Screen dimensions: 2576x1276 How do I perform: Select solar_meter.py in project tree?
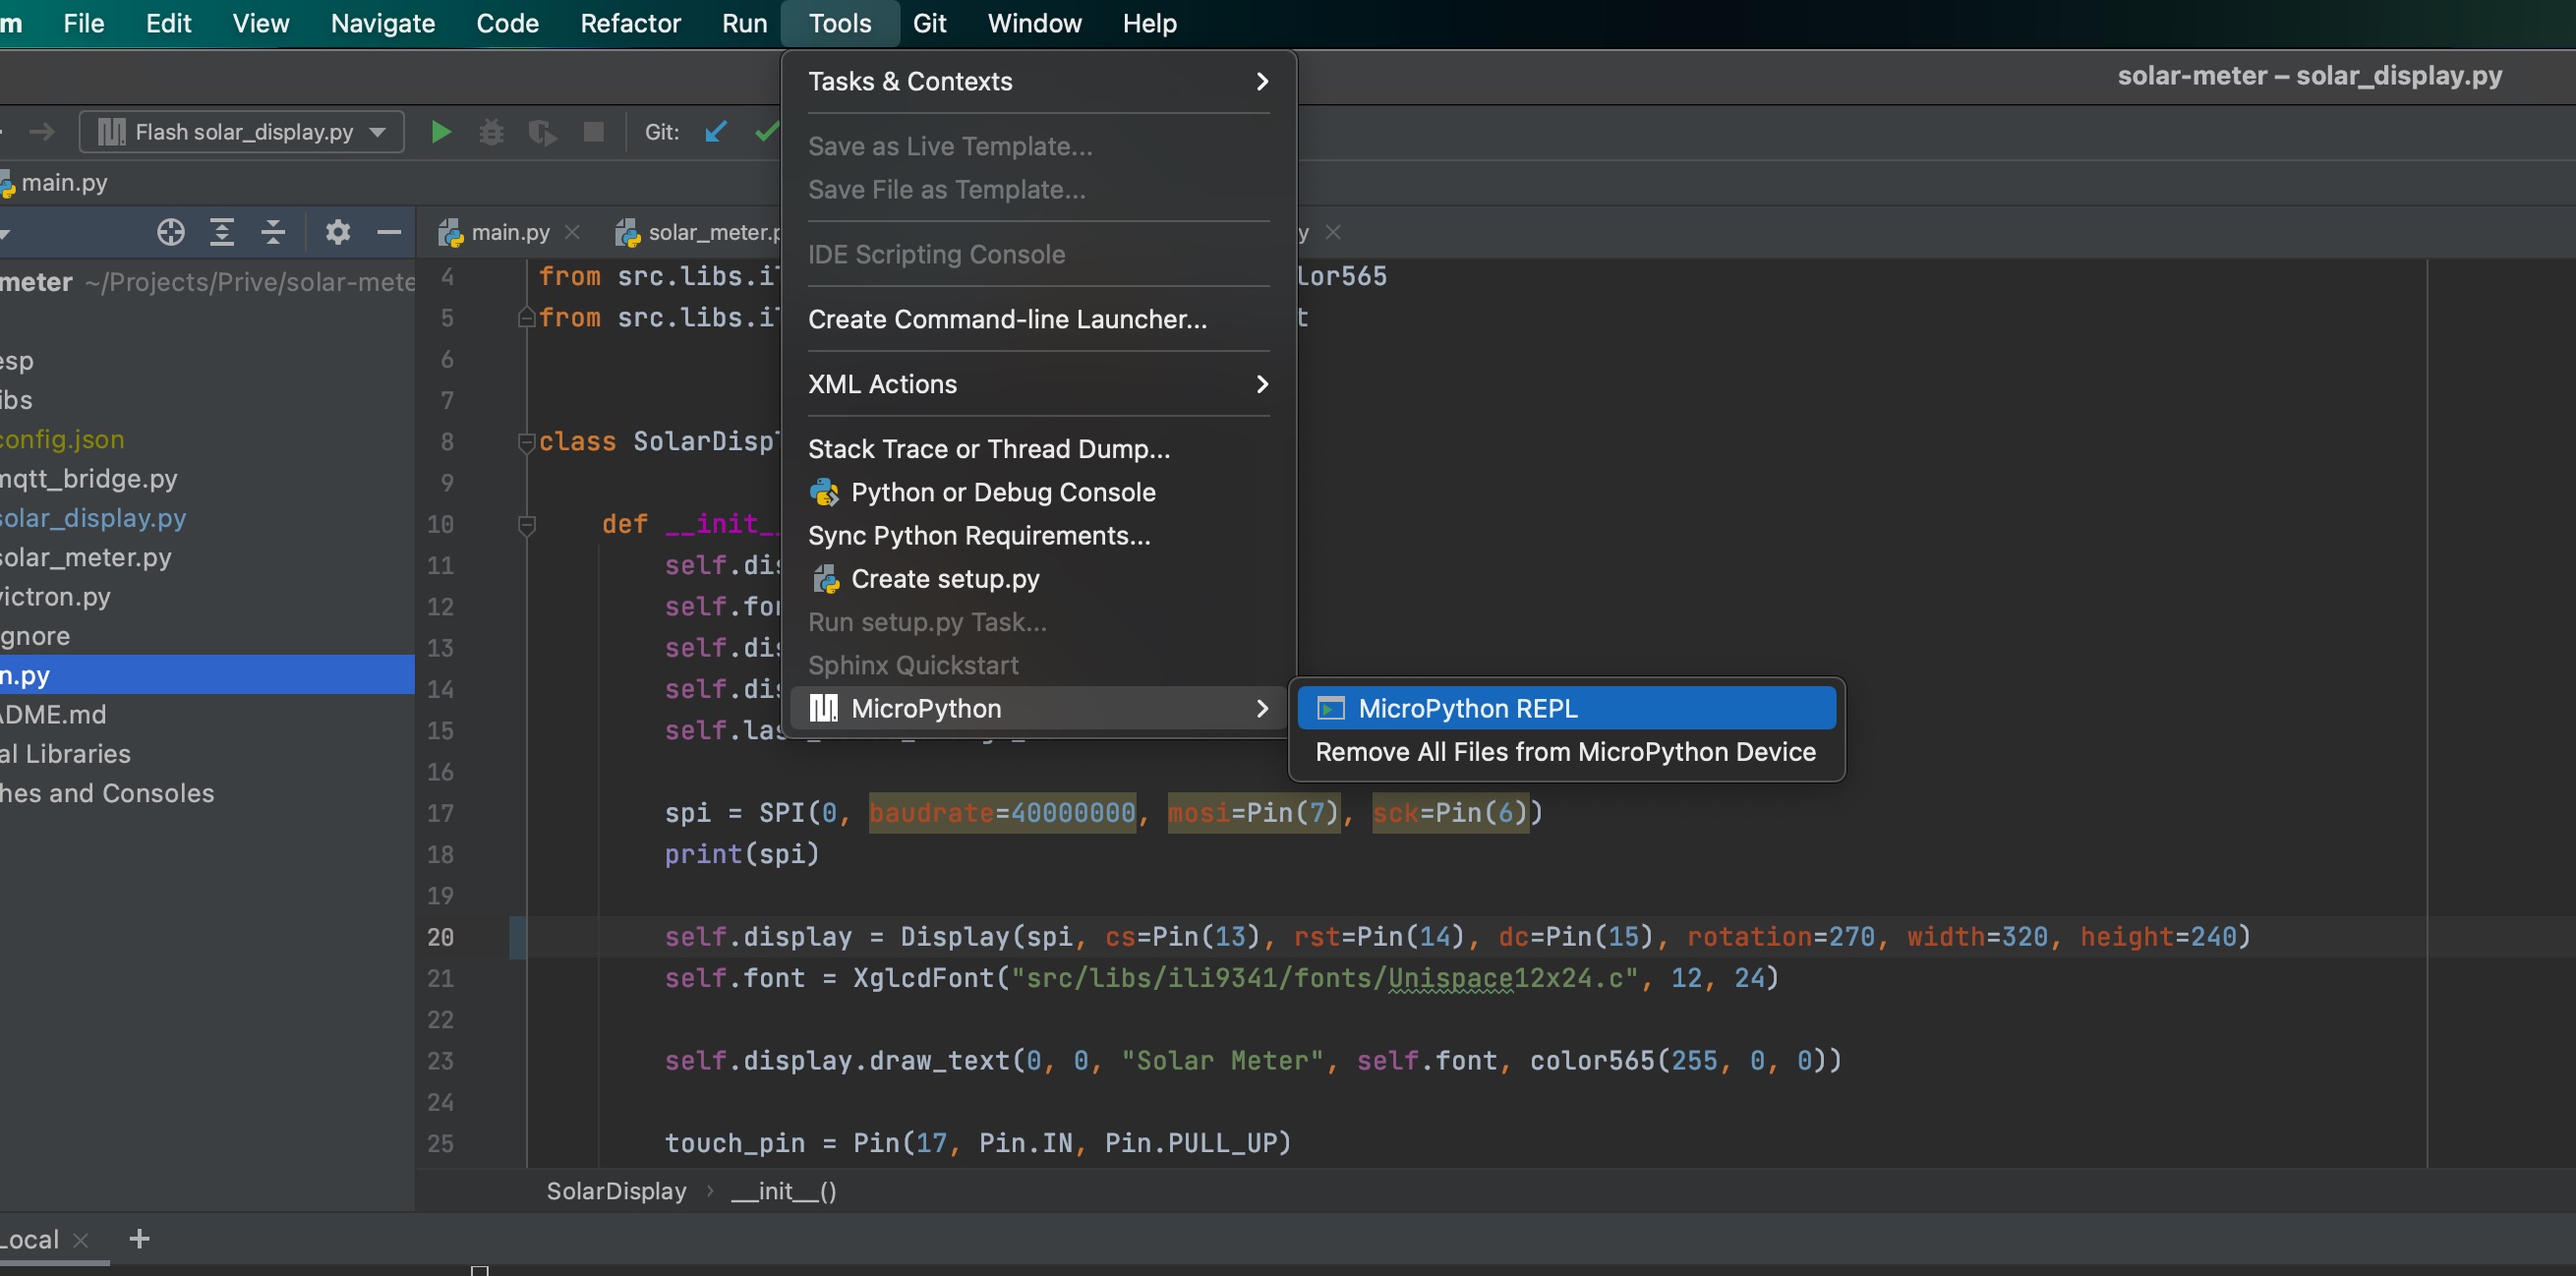click(x=86, y=557)
